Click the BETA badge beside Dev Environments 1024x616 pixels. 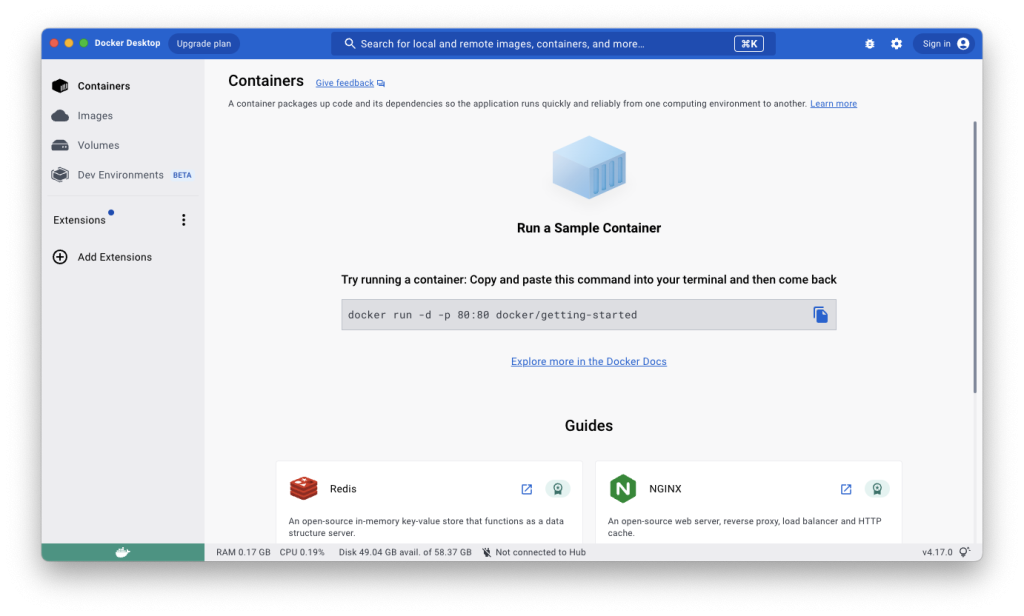[182, 175]
